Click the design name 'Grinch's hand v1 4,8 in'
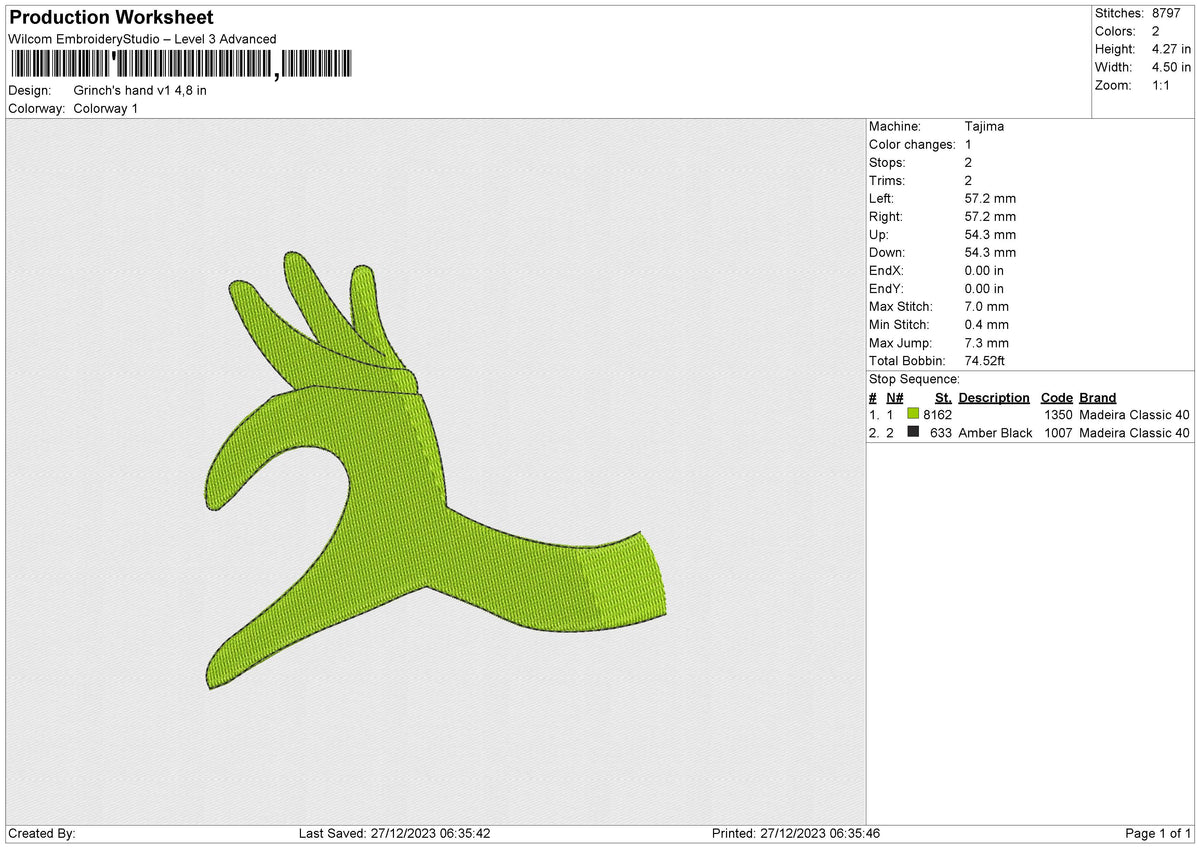 [x=140, y=90]
